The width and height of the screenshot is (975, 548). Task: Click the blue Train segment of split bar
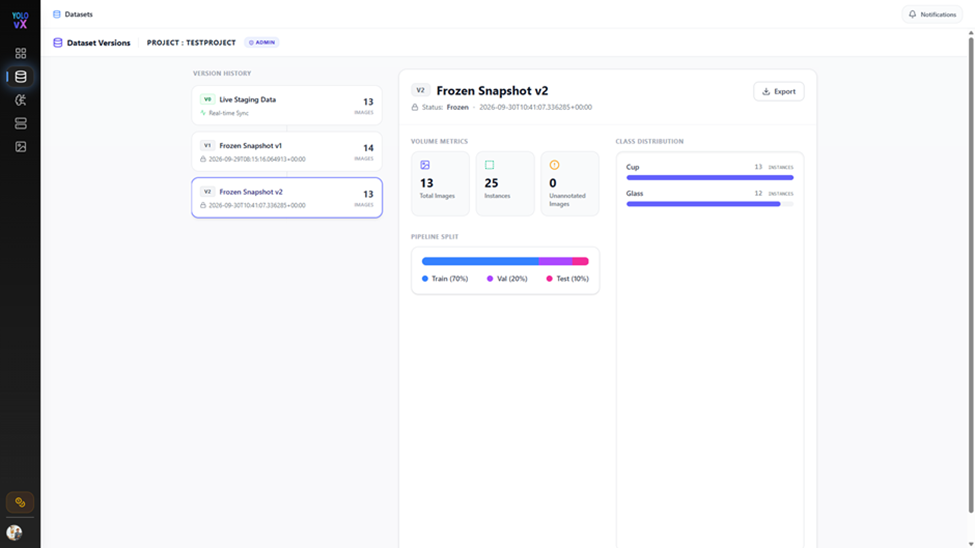(480, 261)
